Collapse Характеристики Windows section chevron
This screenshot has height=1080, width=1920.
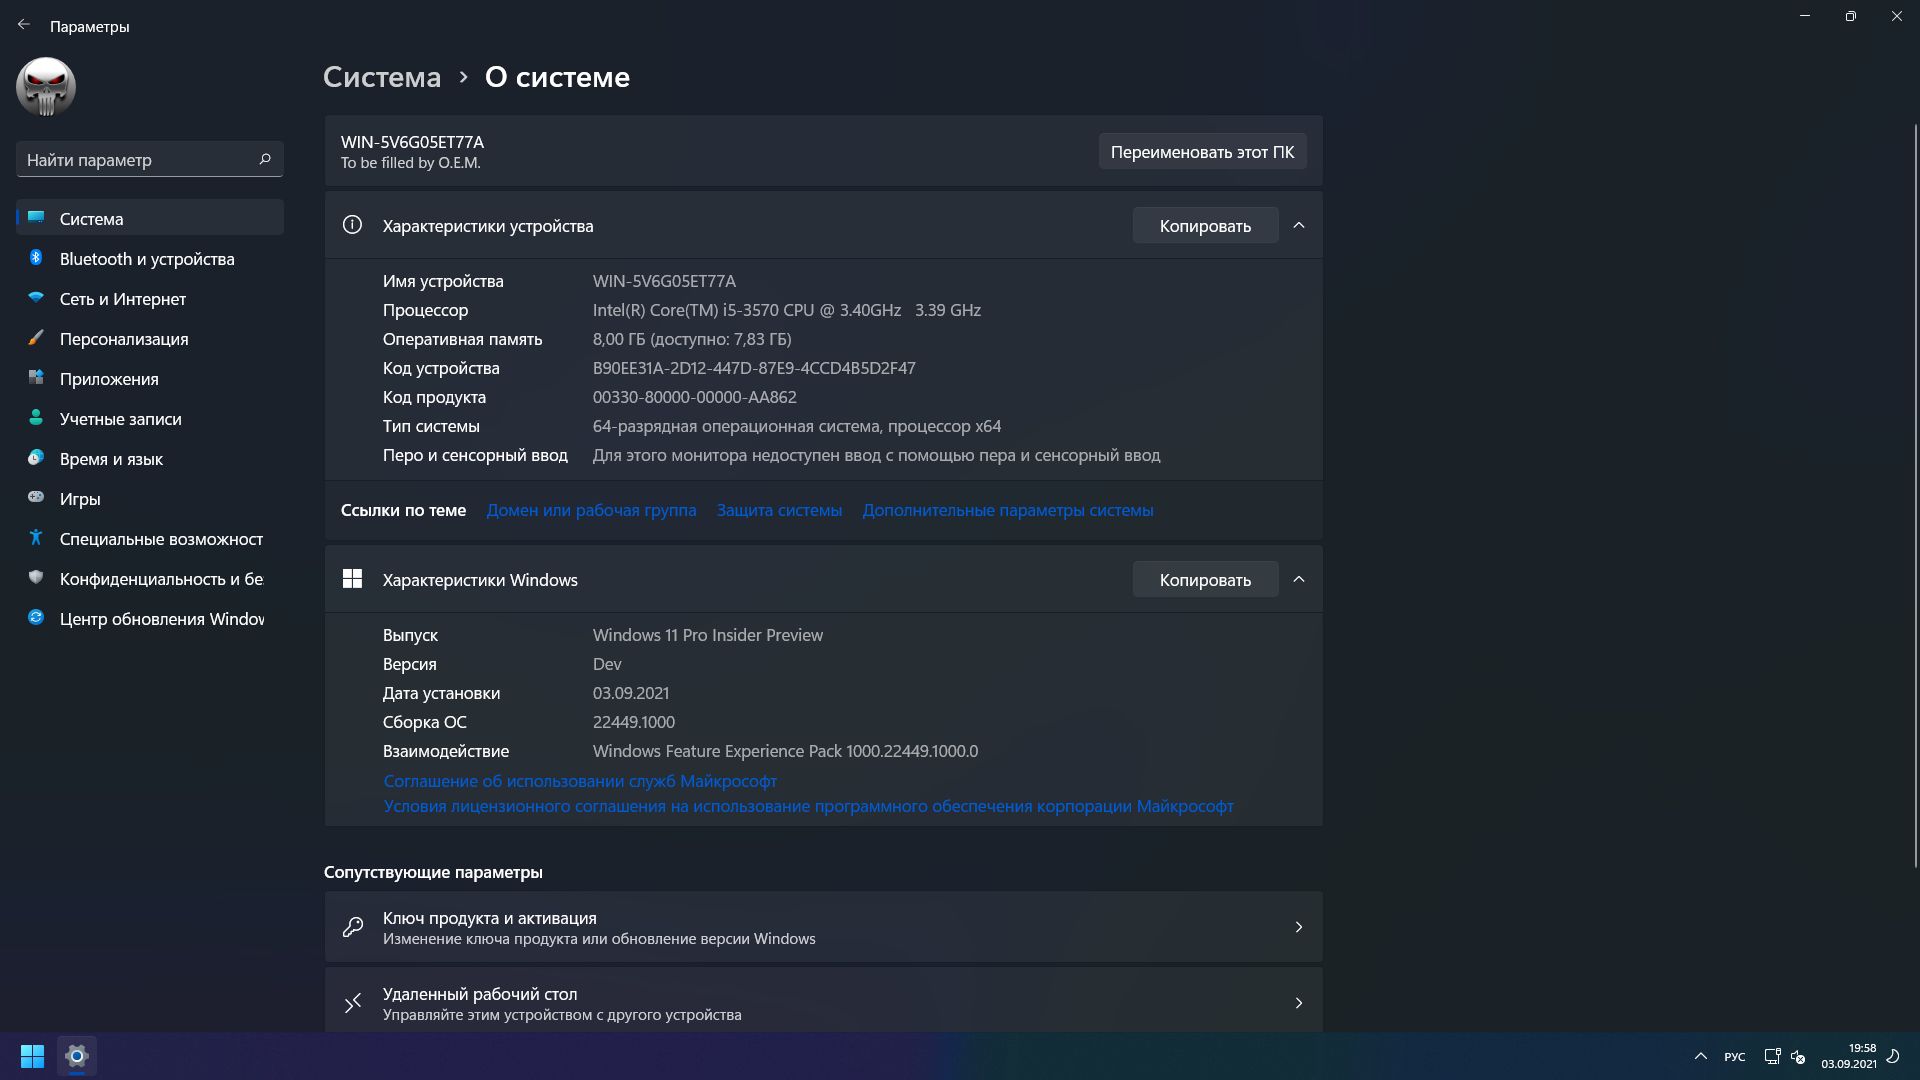point(1299,580)
